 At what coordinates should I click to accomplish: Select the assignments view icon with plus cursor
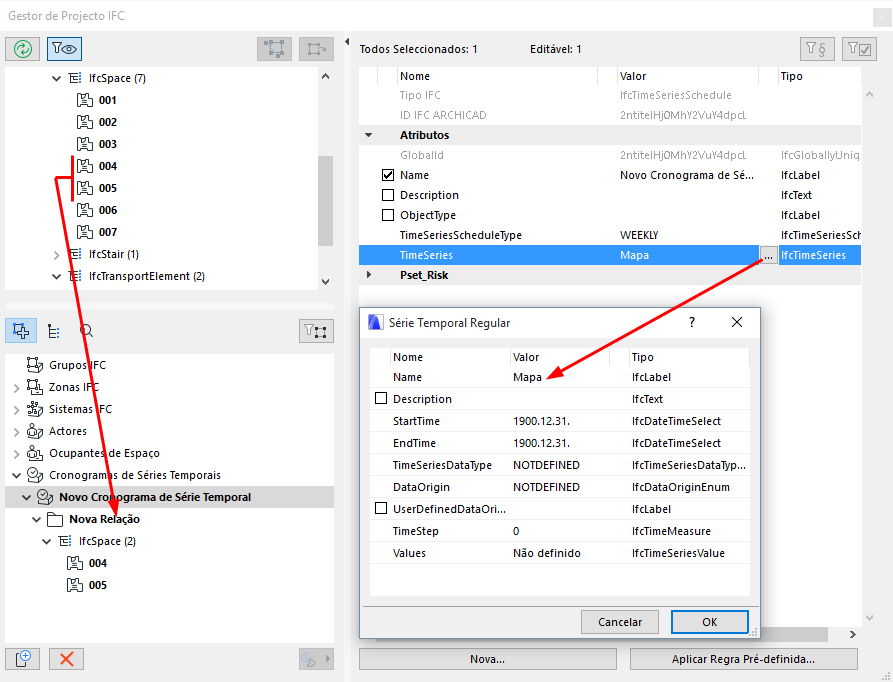[21, 331]
